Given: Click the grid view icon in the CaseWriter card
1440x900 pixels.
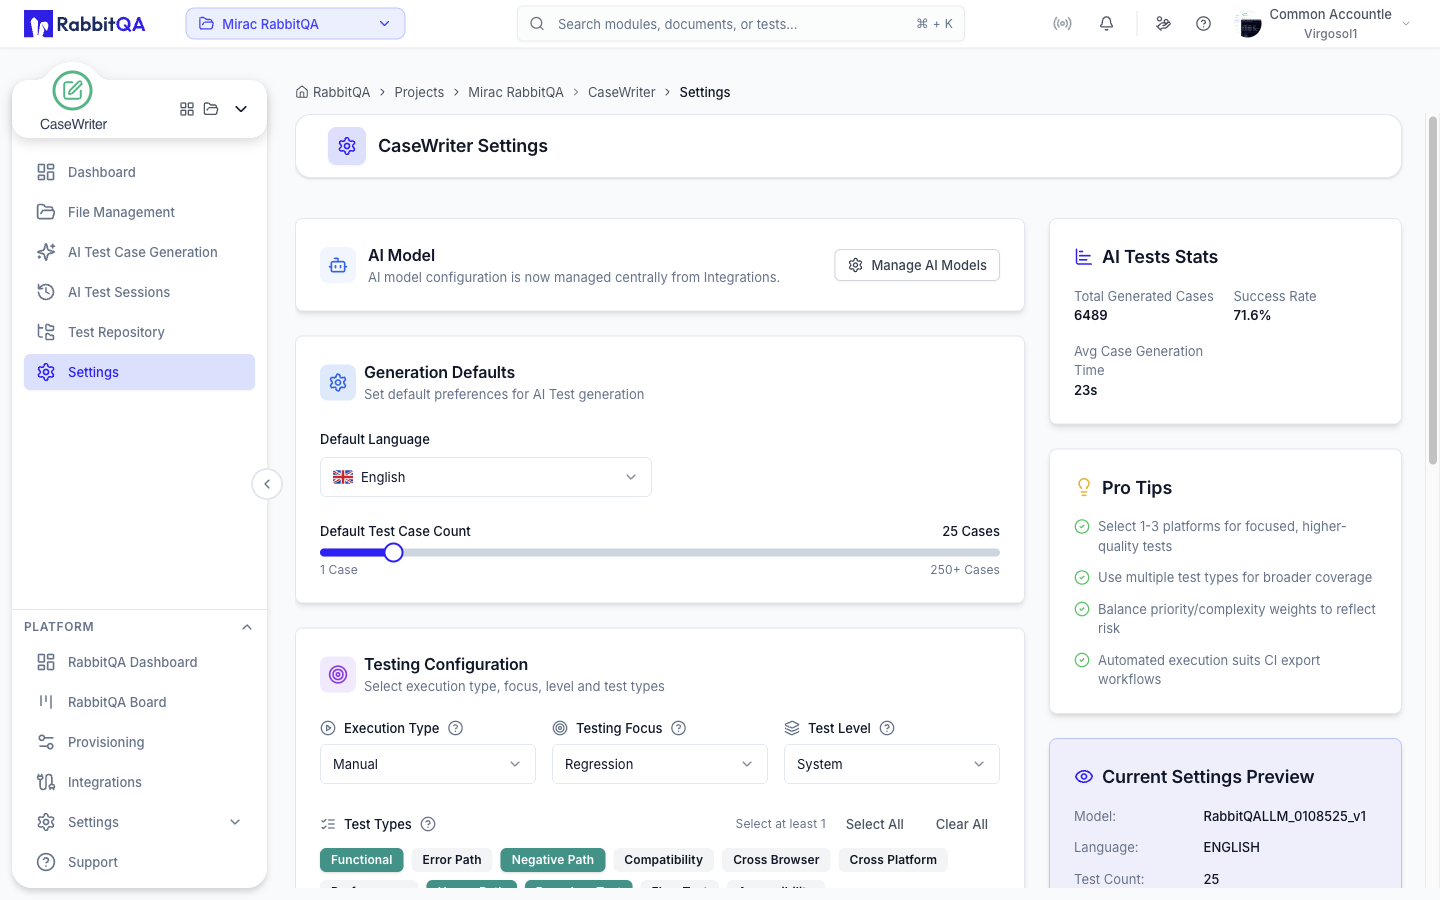Looking at the screenshot, I should click(187, 109).
